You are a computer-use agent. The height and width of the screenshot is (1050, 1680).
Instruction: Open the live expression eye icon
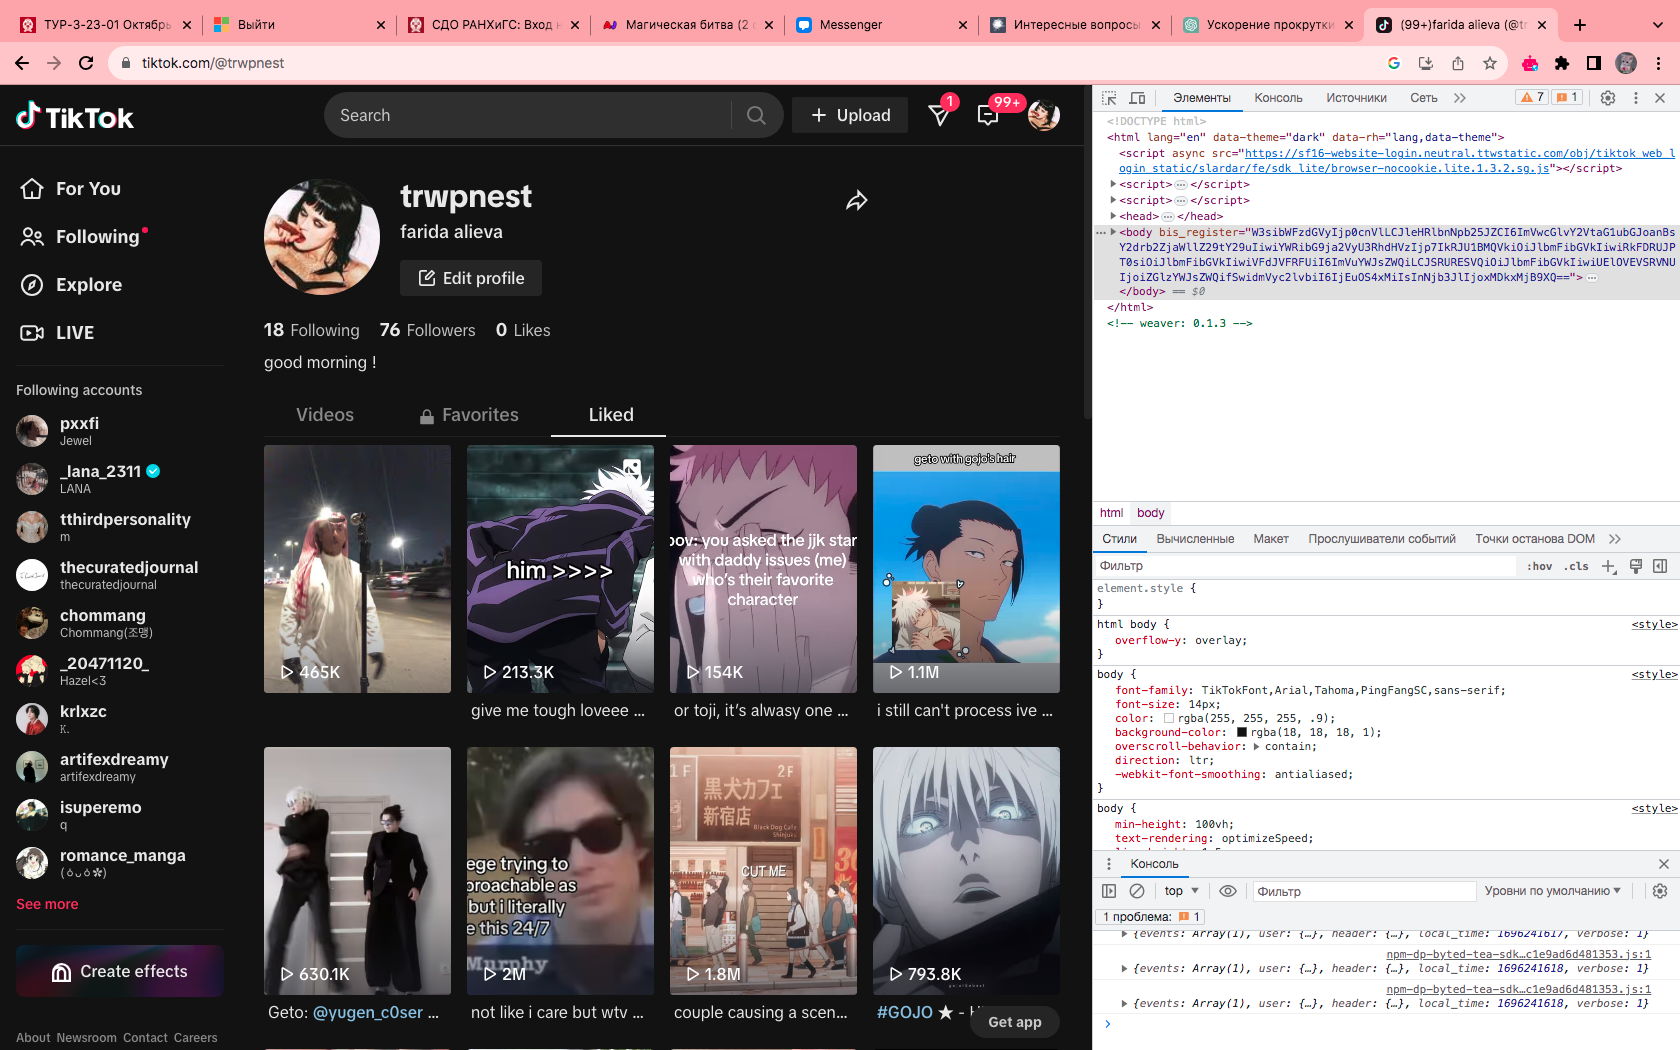click(1229, 891)
